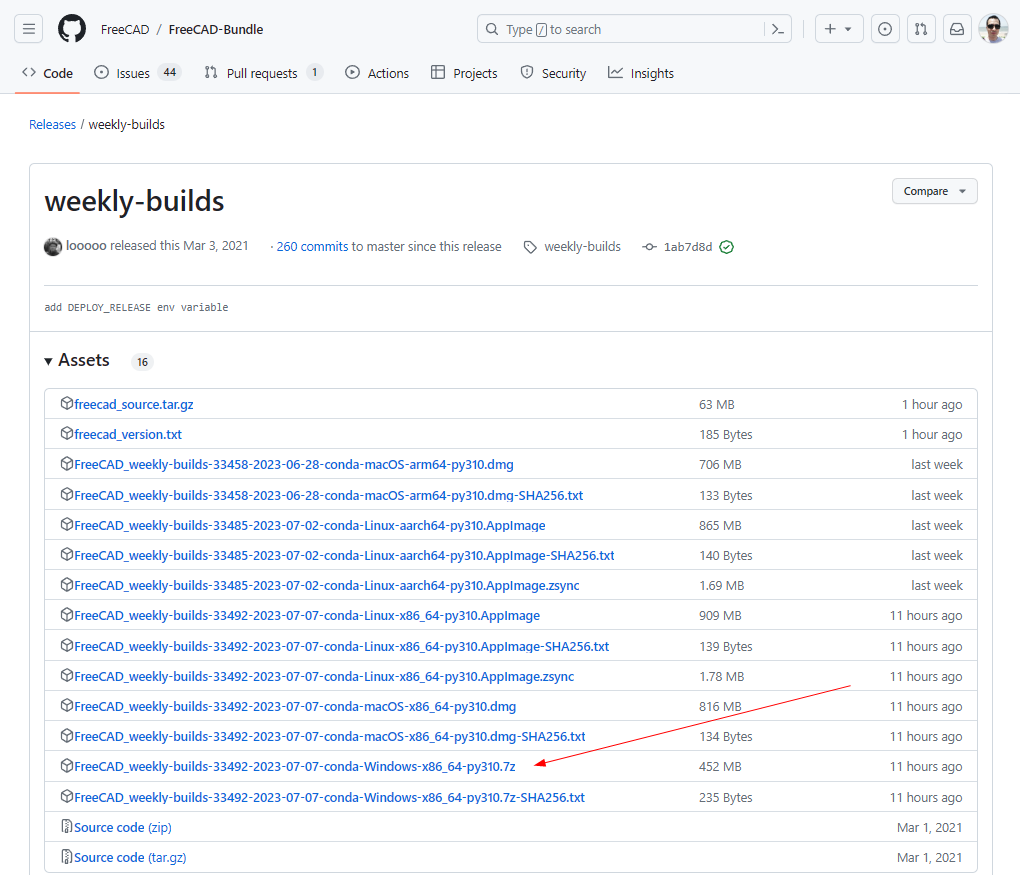Image resolution: width=1020 pixels, height=875 pixels.
Task: Open the Projects tab
Action: click(x=464, y=74)
